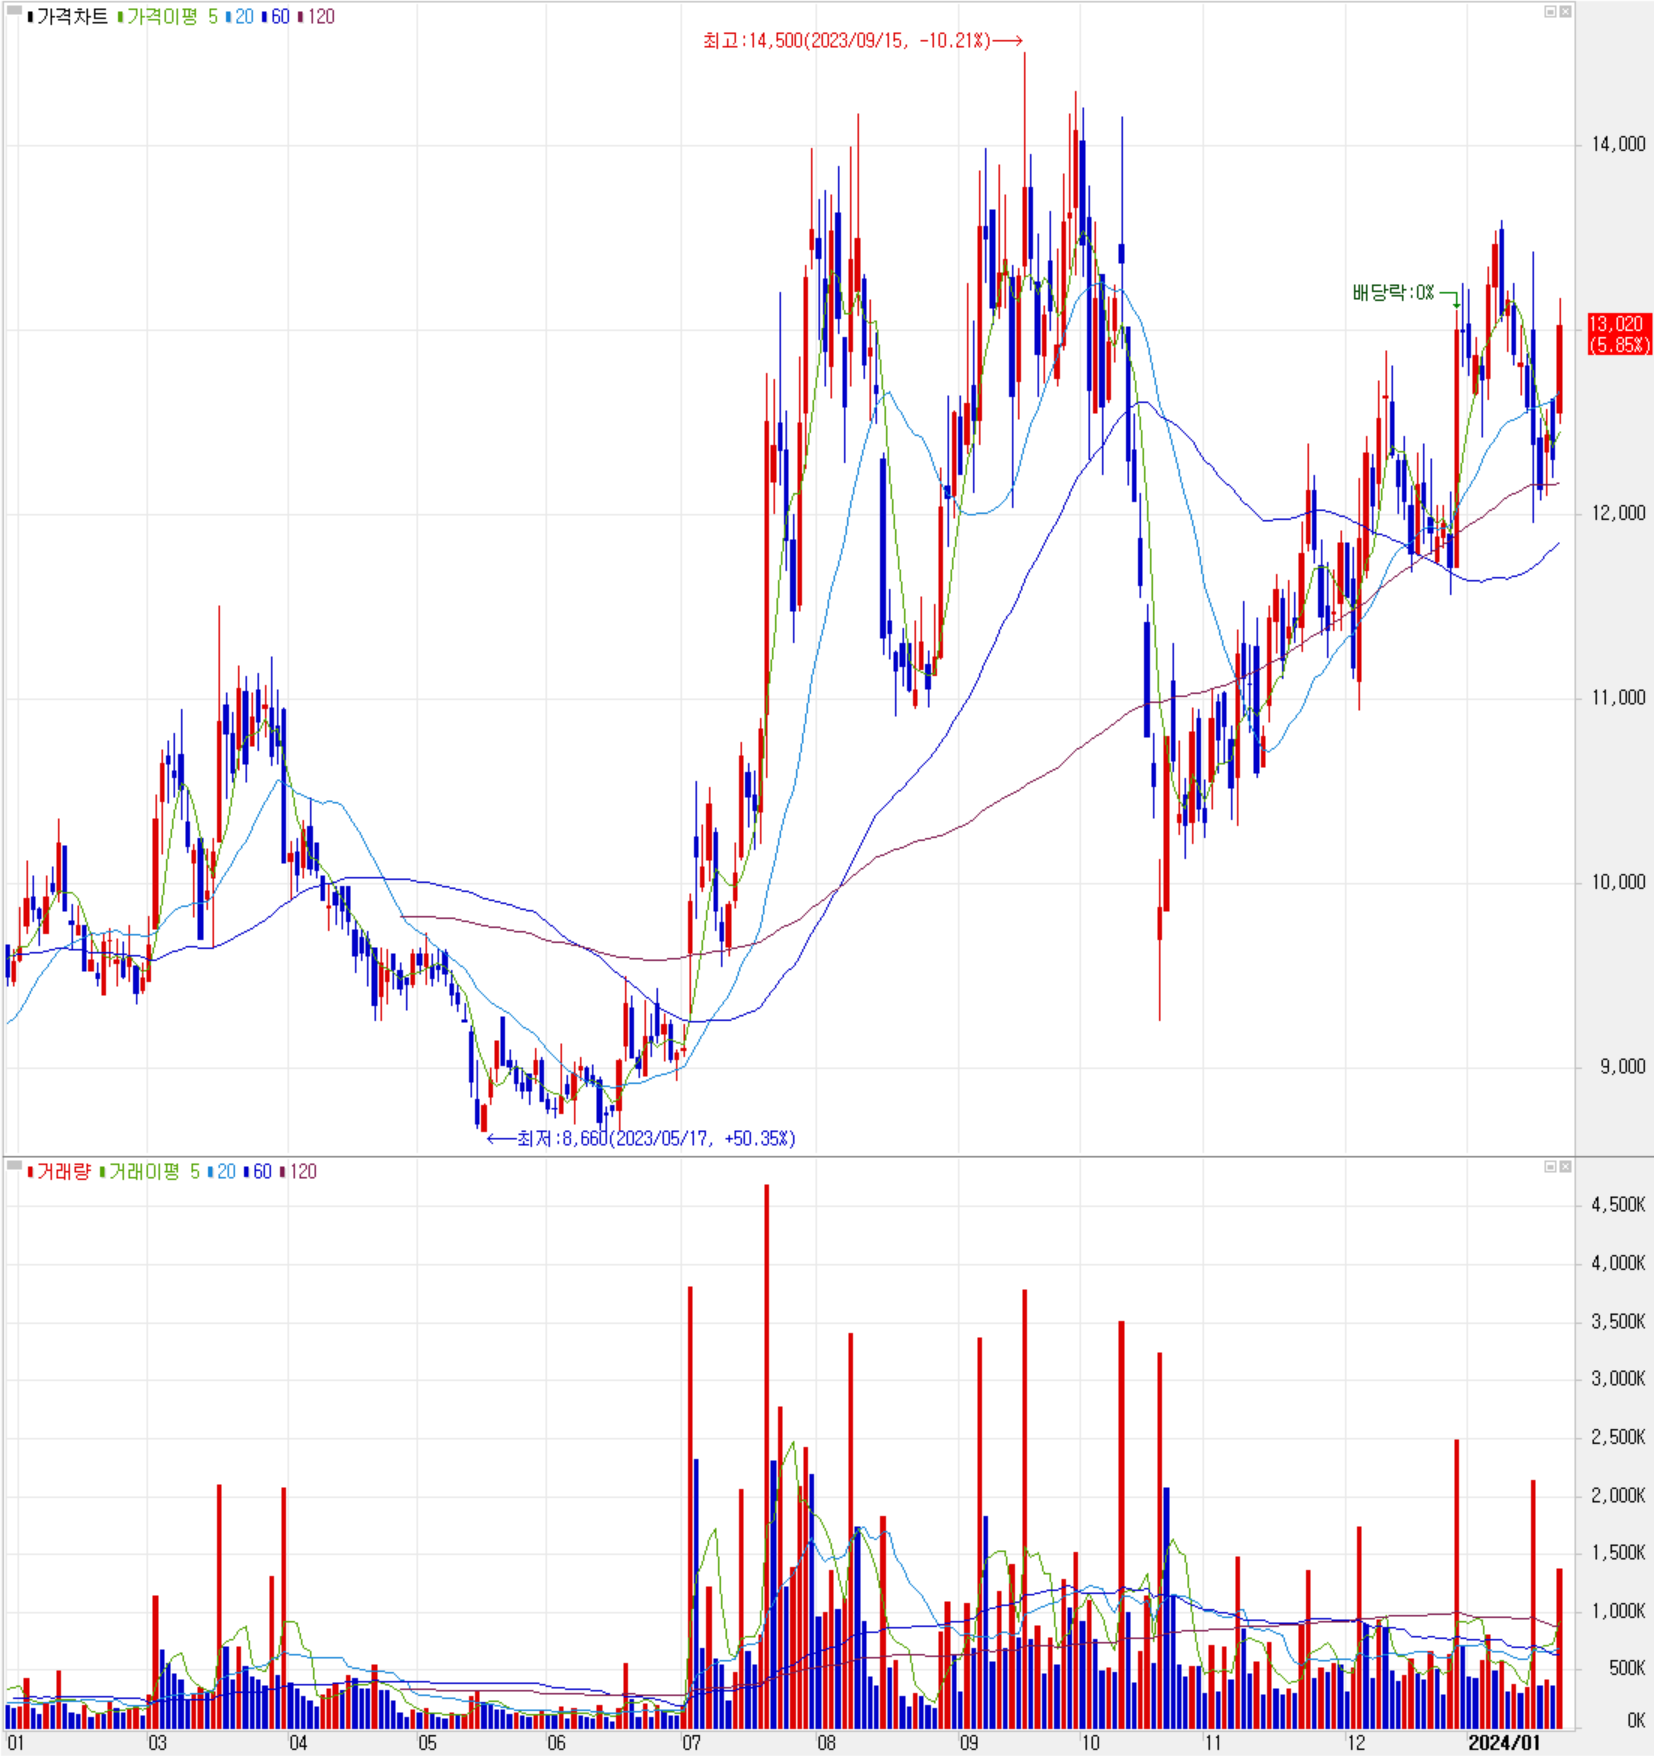Click the 05 month date axis label

tap(428, 1743)
